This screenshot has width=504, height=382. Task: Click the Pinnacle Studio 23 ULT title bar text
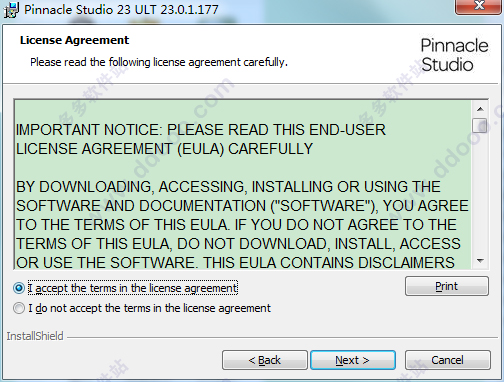(x=121, y=9)
